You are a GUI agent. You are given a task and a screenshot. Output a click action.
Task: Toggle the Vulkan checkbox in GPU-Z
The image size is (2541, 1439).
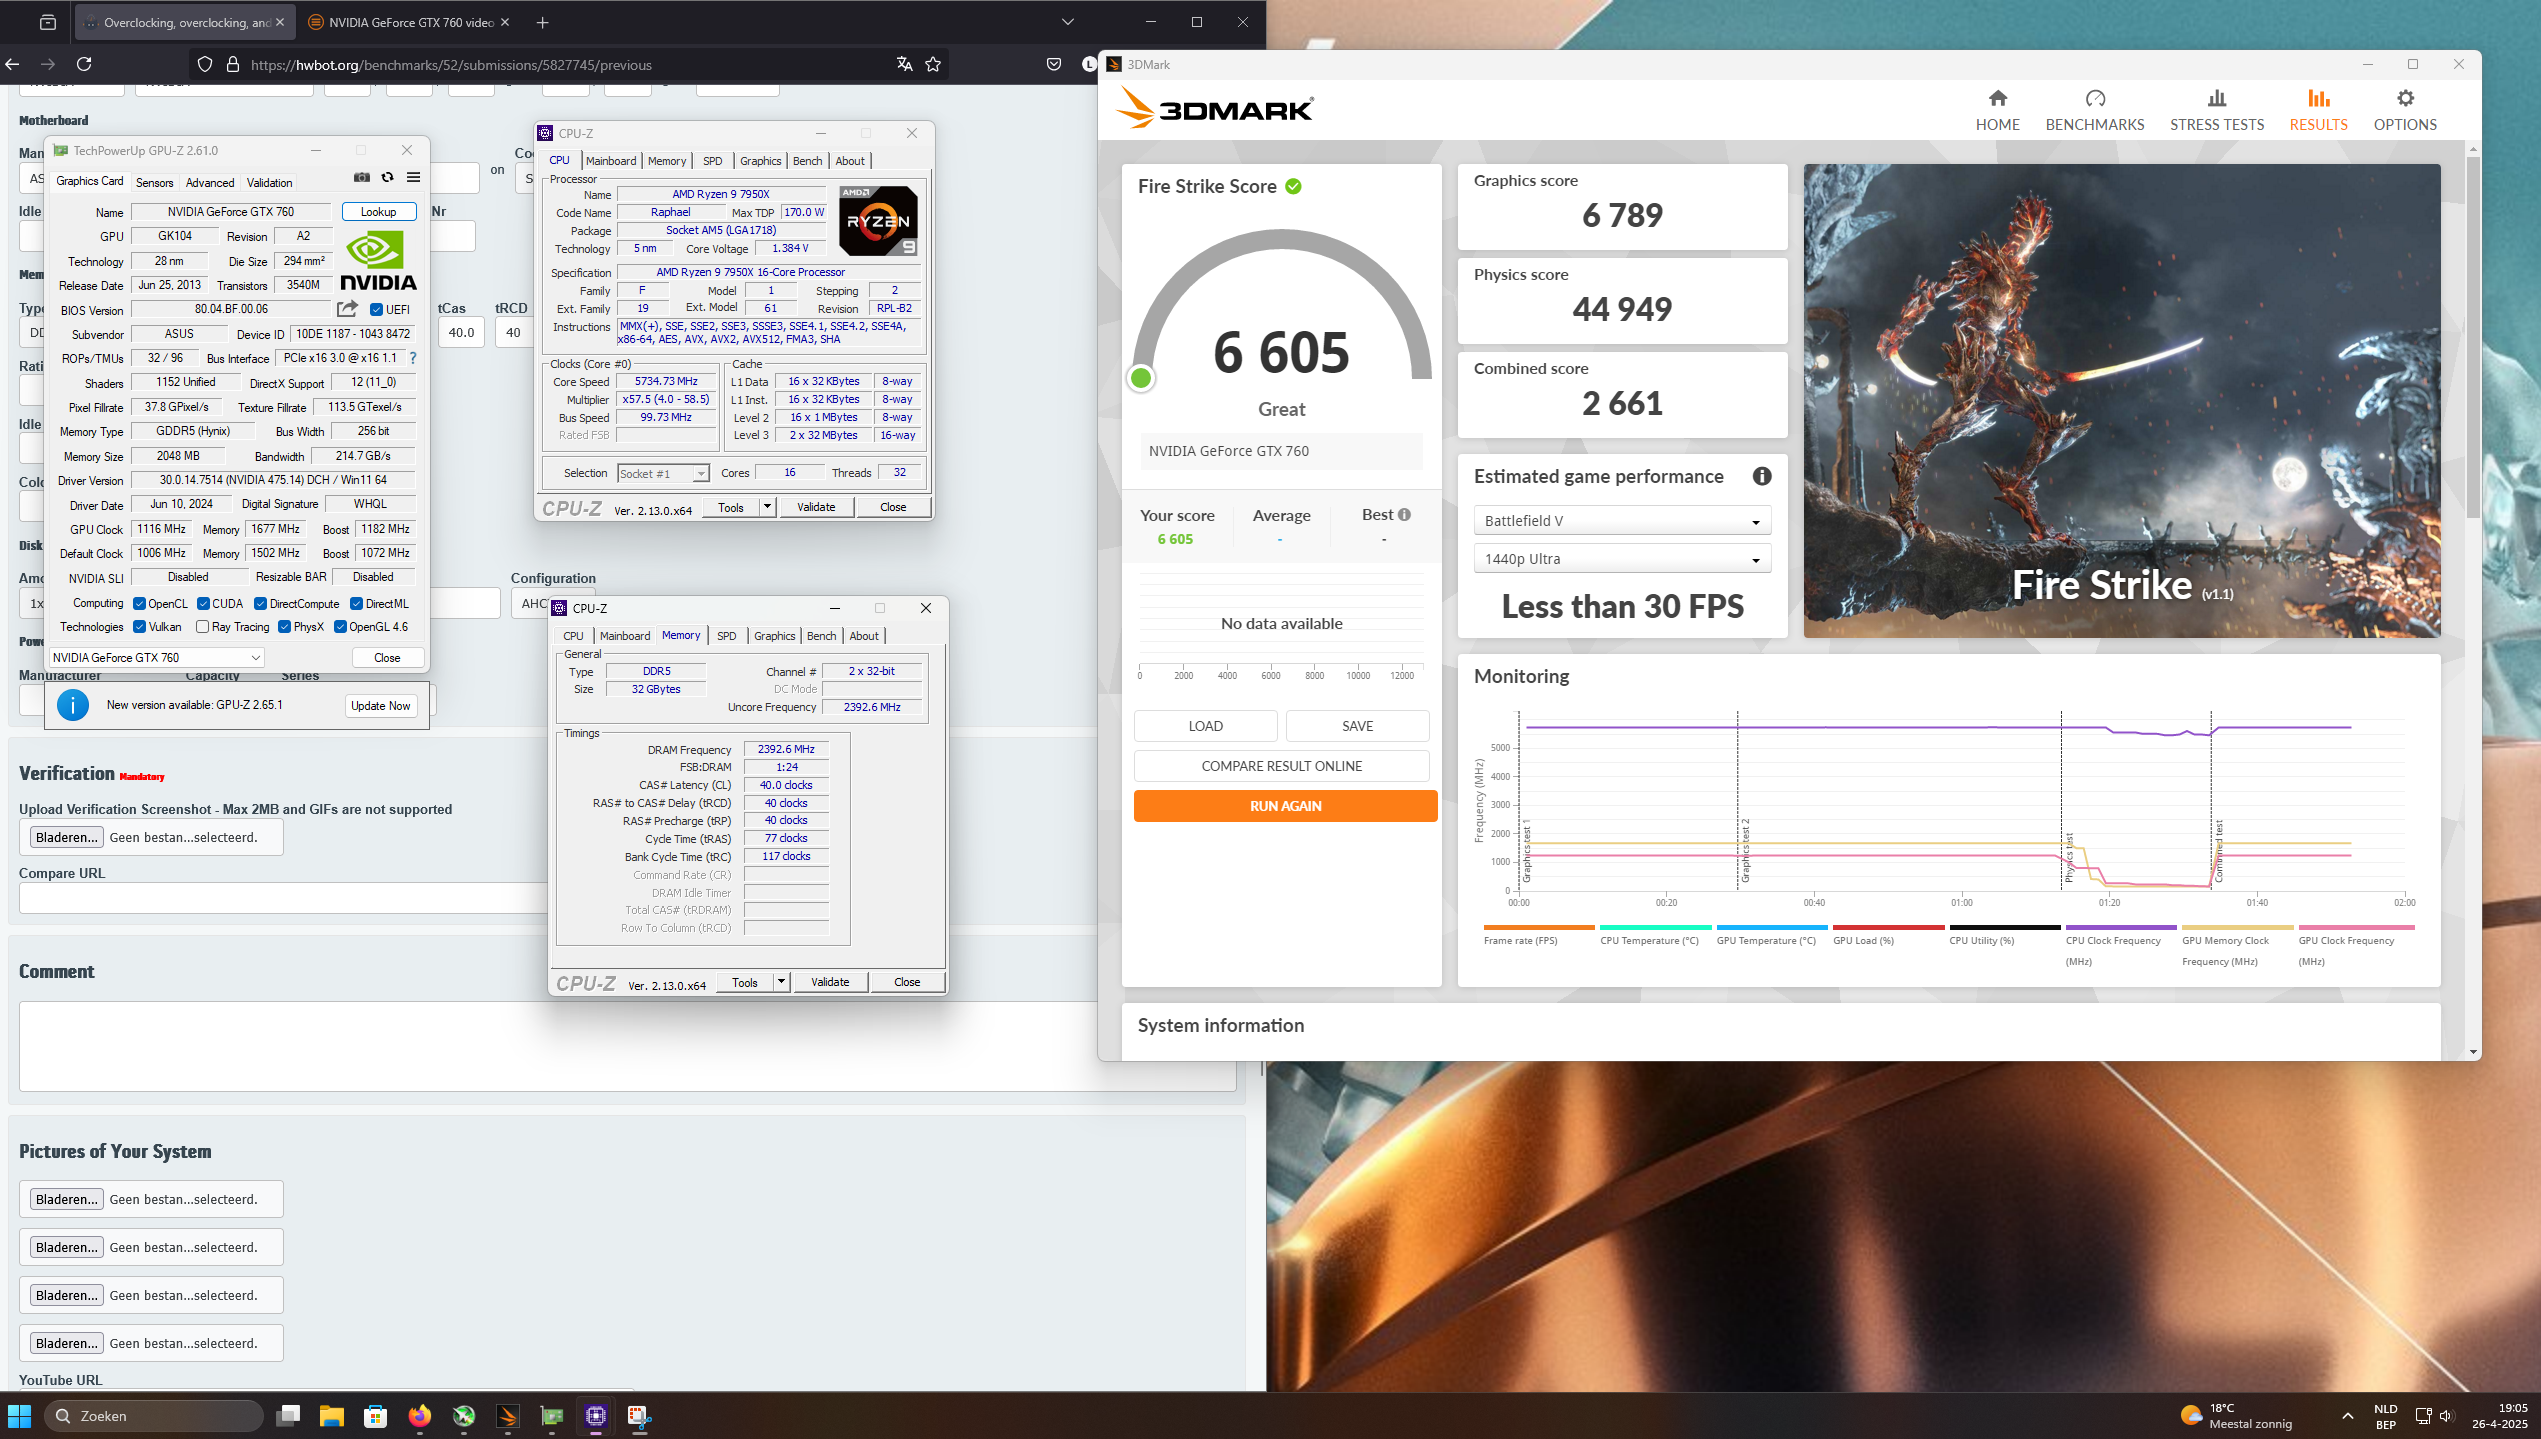point(140,627)
